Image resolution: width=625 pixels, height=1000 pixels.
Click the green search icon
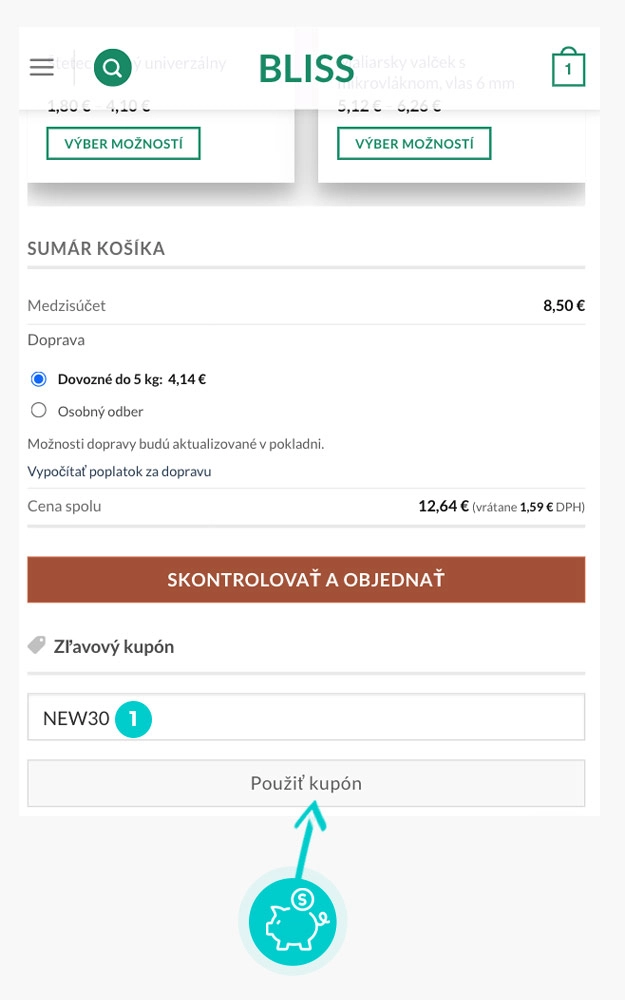click(112, 66)
